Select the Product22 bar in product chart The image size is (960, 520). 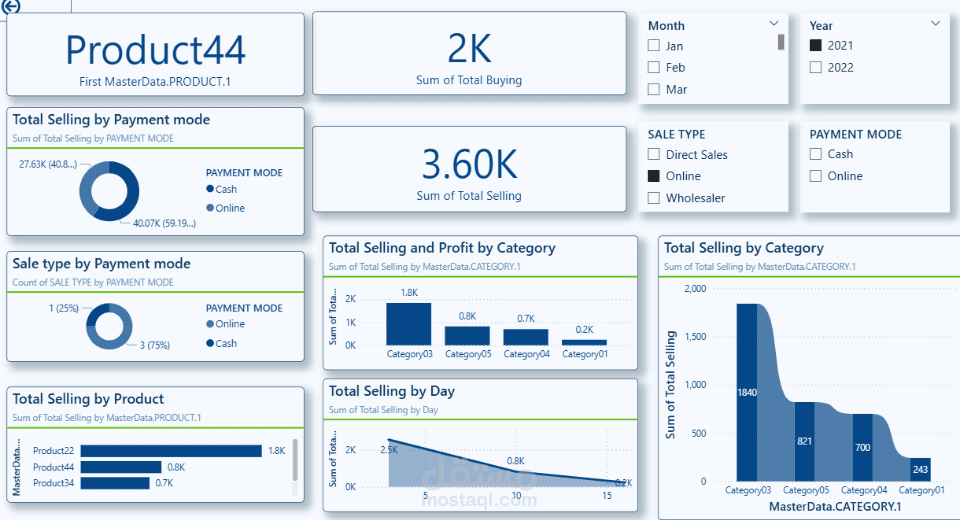tap(171, 451)
